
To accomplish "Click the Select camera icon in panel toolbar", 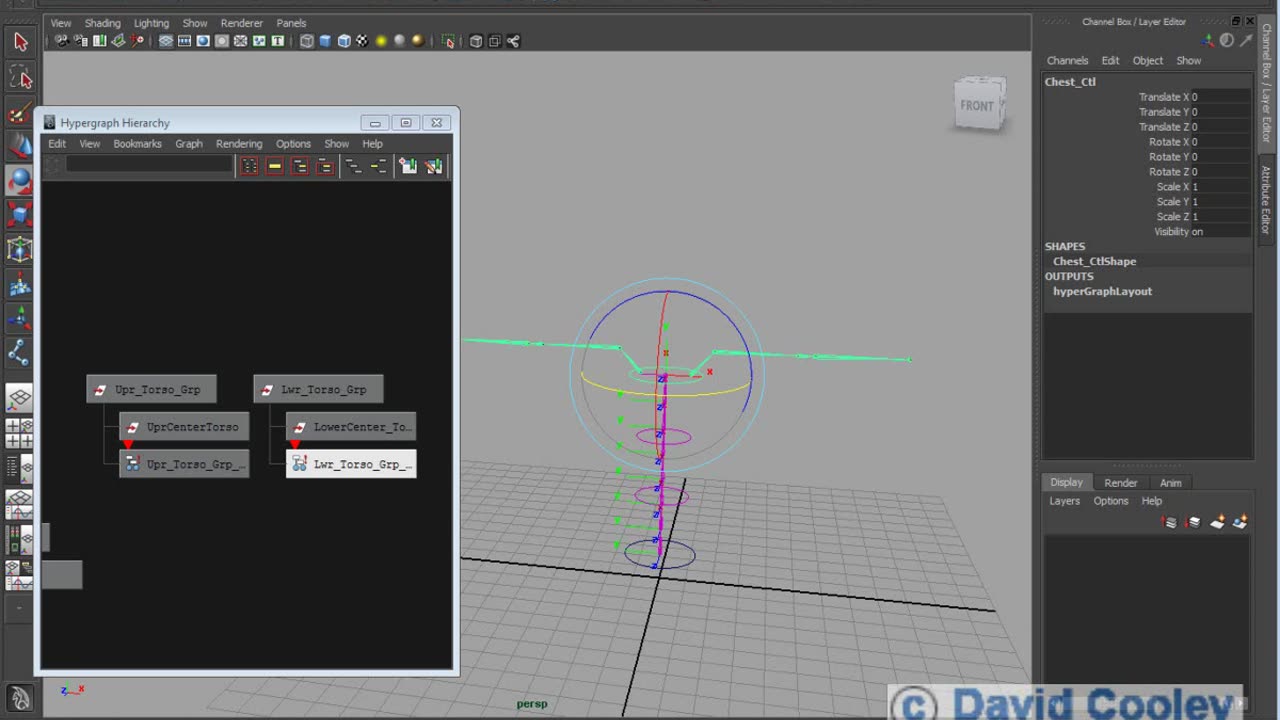I will (62, 41).
